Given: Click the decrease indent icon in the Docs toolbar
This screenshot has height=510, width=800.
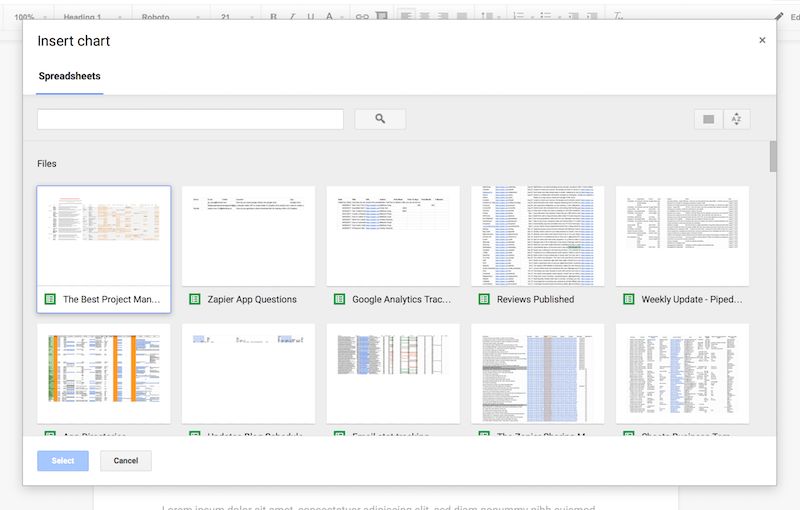Looking at the screenshot, I should [573, 17].
